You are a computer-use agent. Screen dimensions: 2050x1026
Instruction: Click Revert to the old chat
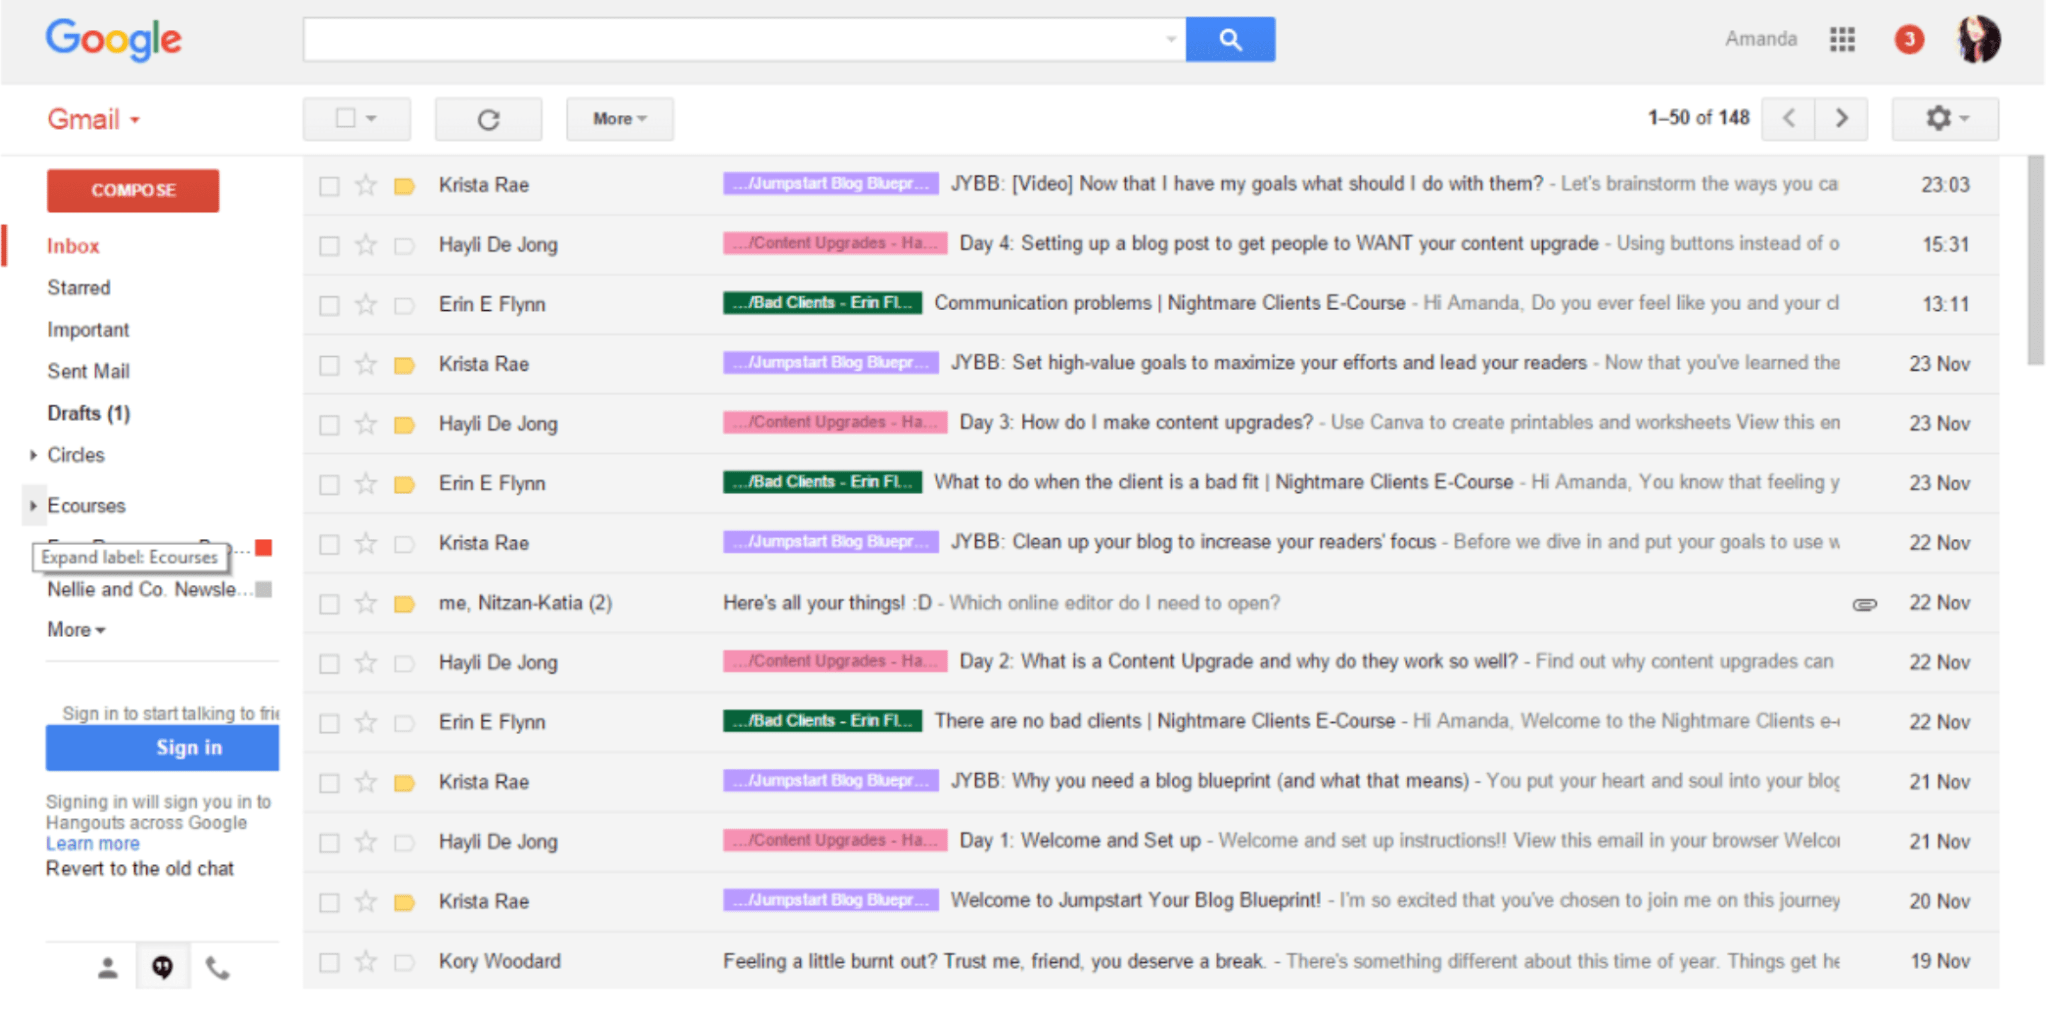coord(140,869)
